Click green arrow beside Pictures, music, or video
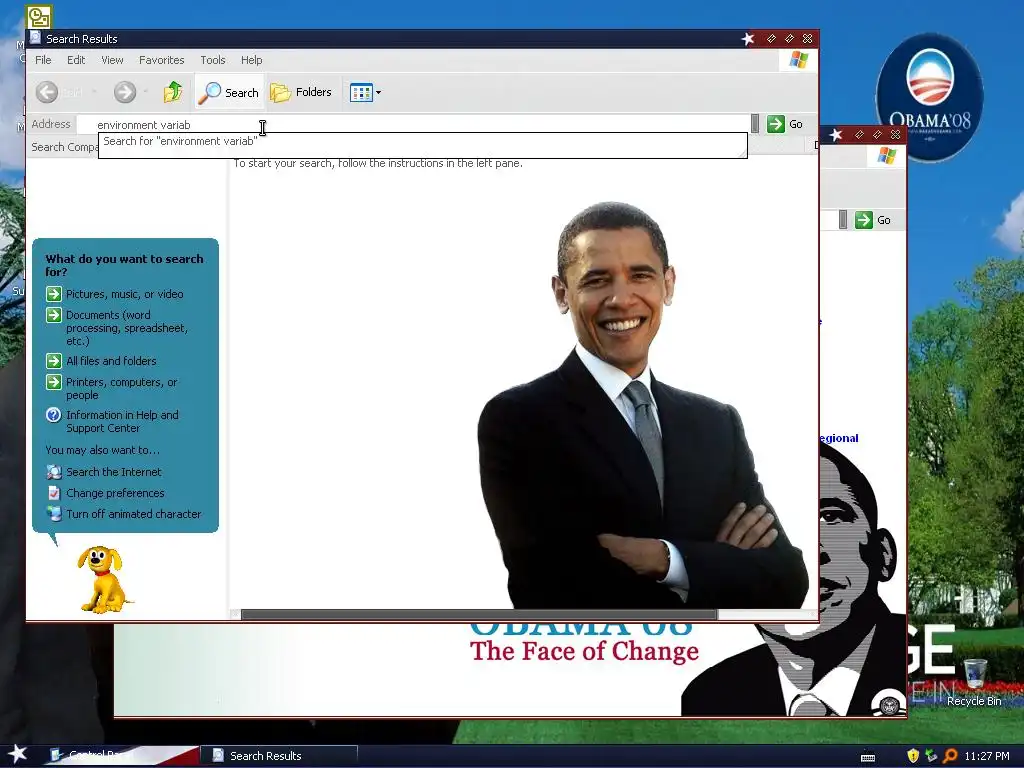 [54, 294]
